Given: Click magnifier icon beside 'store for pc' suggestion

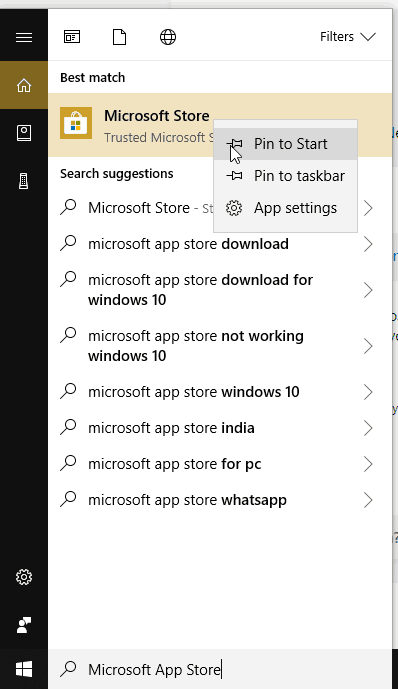Looking at the screenshot, I should click(x=68, y=464).
